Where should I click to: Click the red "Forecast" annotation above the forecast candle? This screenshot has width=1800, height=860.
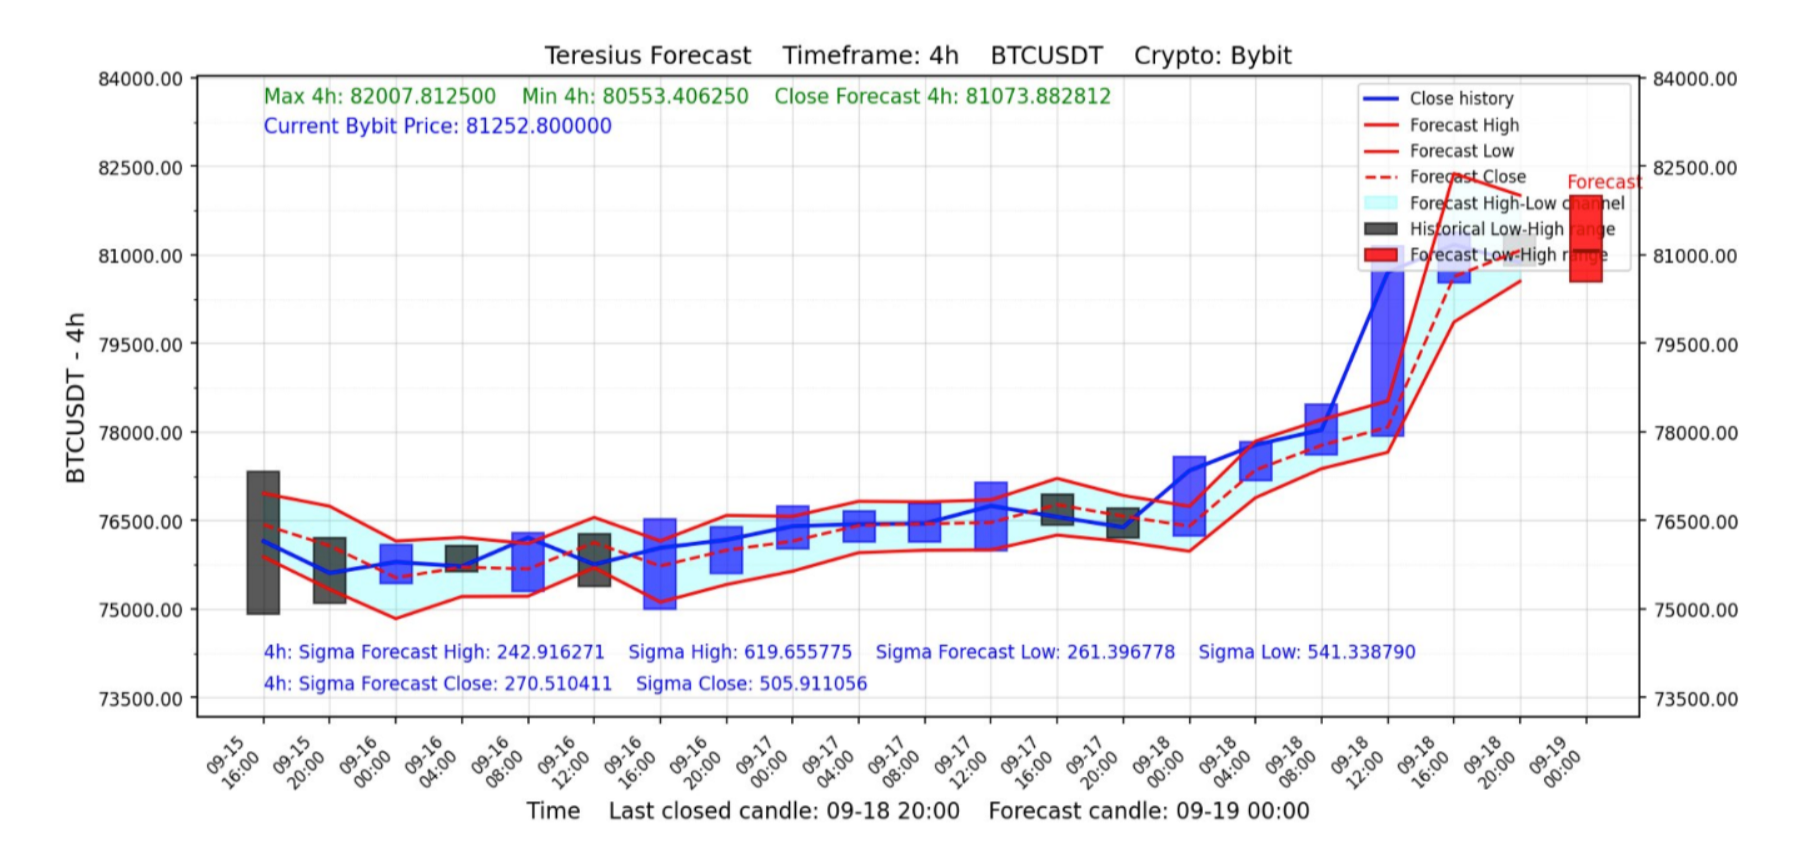[1604, 182]
